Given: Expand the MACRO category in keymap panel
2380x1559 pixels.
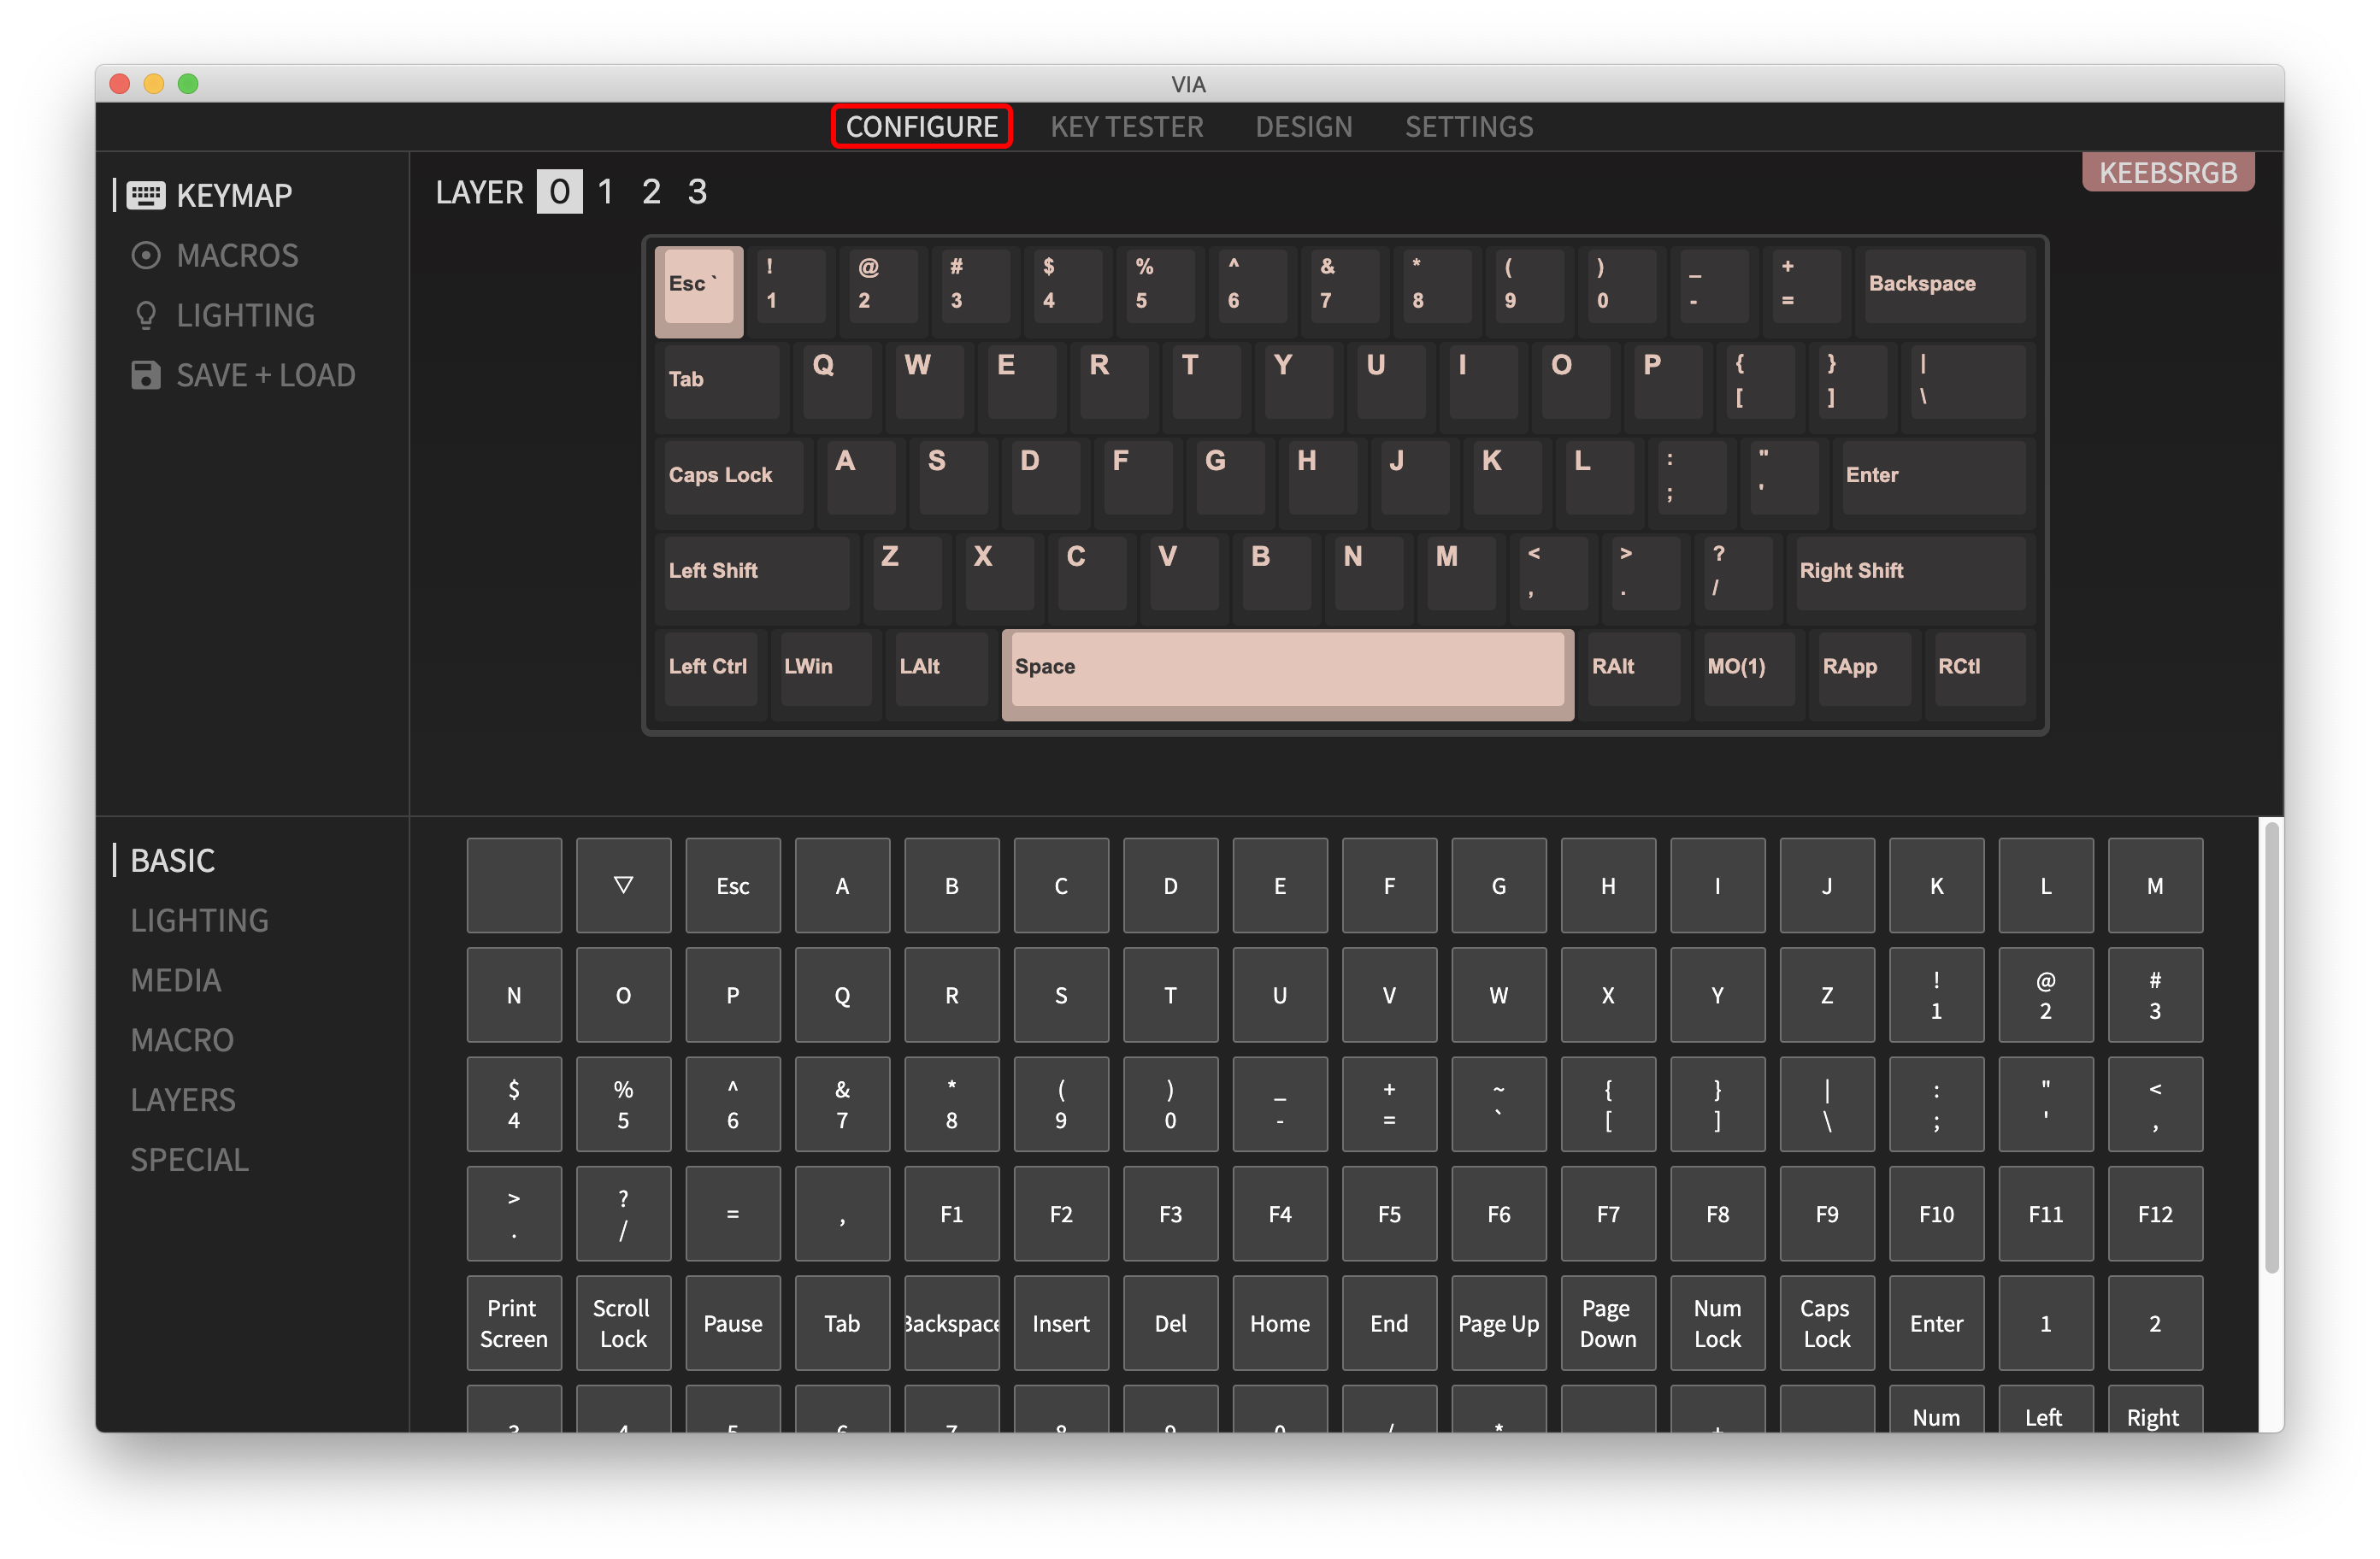Looking at the screenshot, I should (183, 1038).
